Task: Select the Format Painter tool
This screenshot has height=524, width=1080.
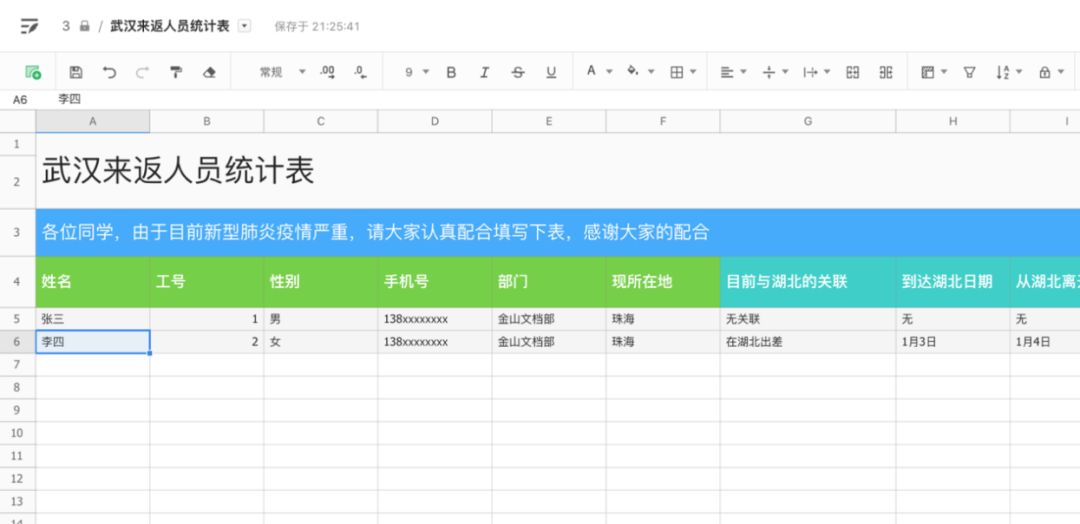Action: coord(176,72)
